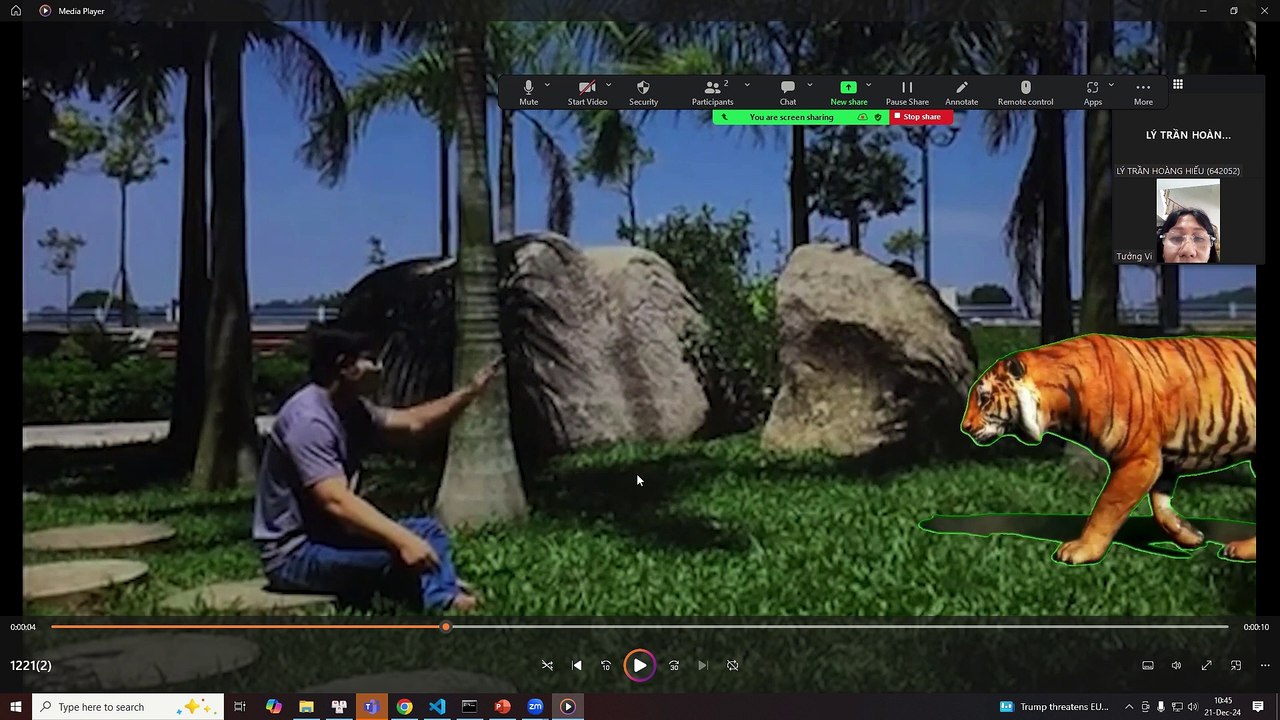Pause the screen share
Image resolution: width=1280 pixels, height=720 pixels.
[907, 93]
